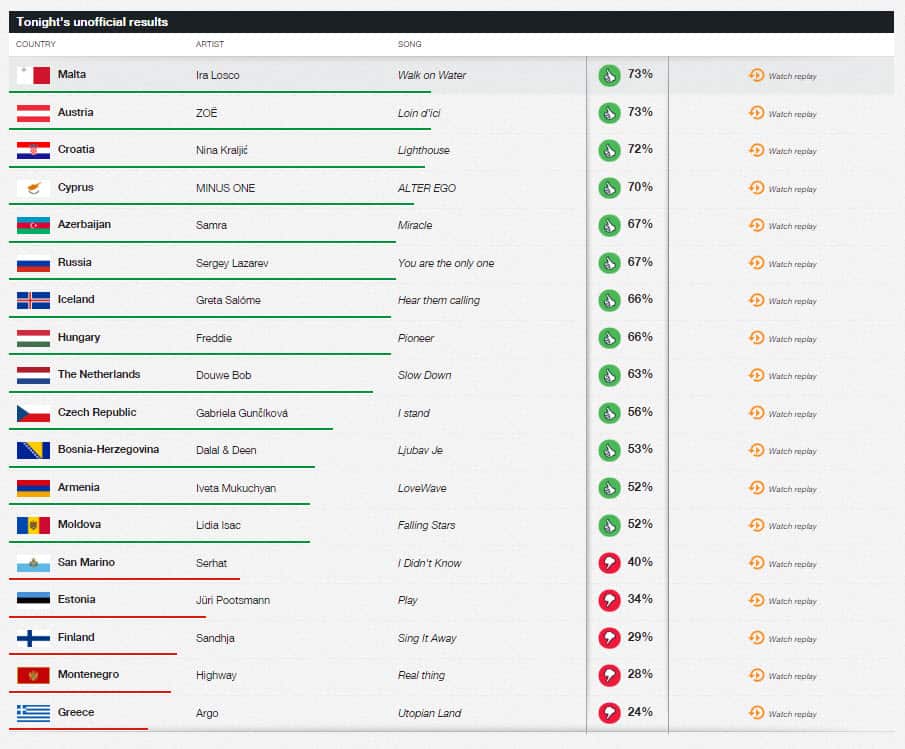The height and width of the screenshot is (749, 905).
Task: Click the replay icon for Finland
Action: [x=756, y=638]
